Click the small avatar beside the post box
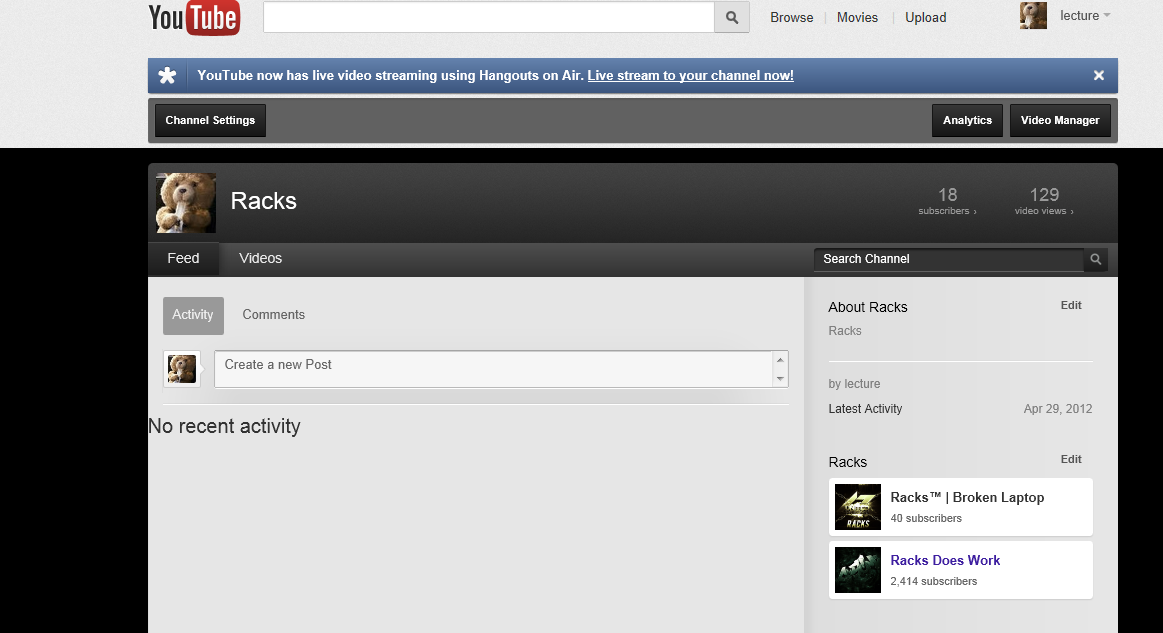1163x633 pixels. coord(182,369)
